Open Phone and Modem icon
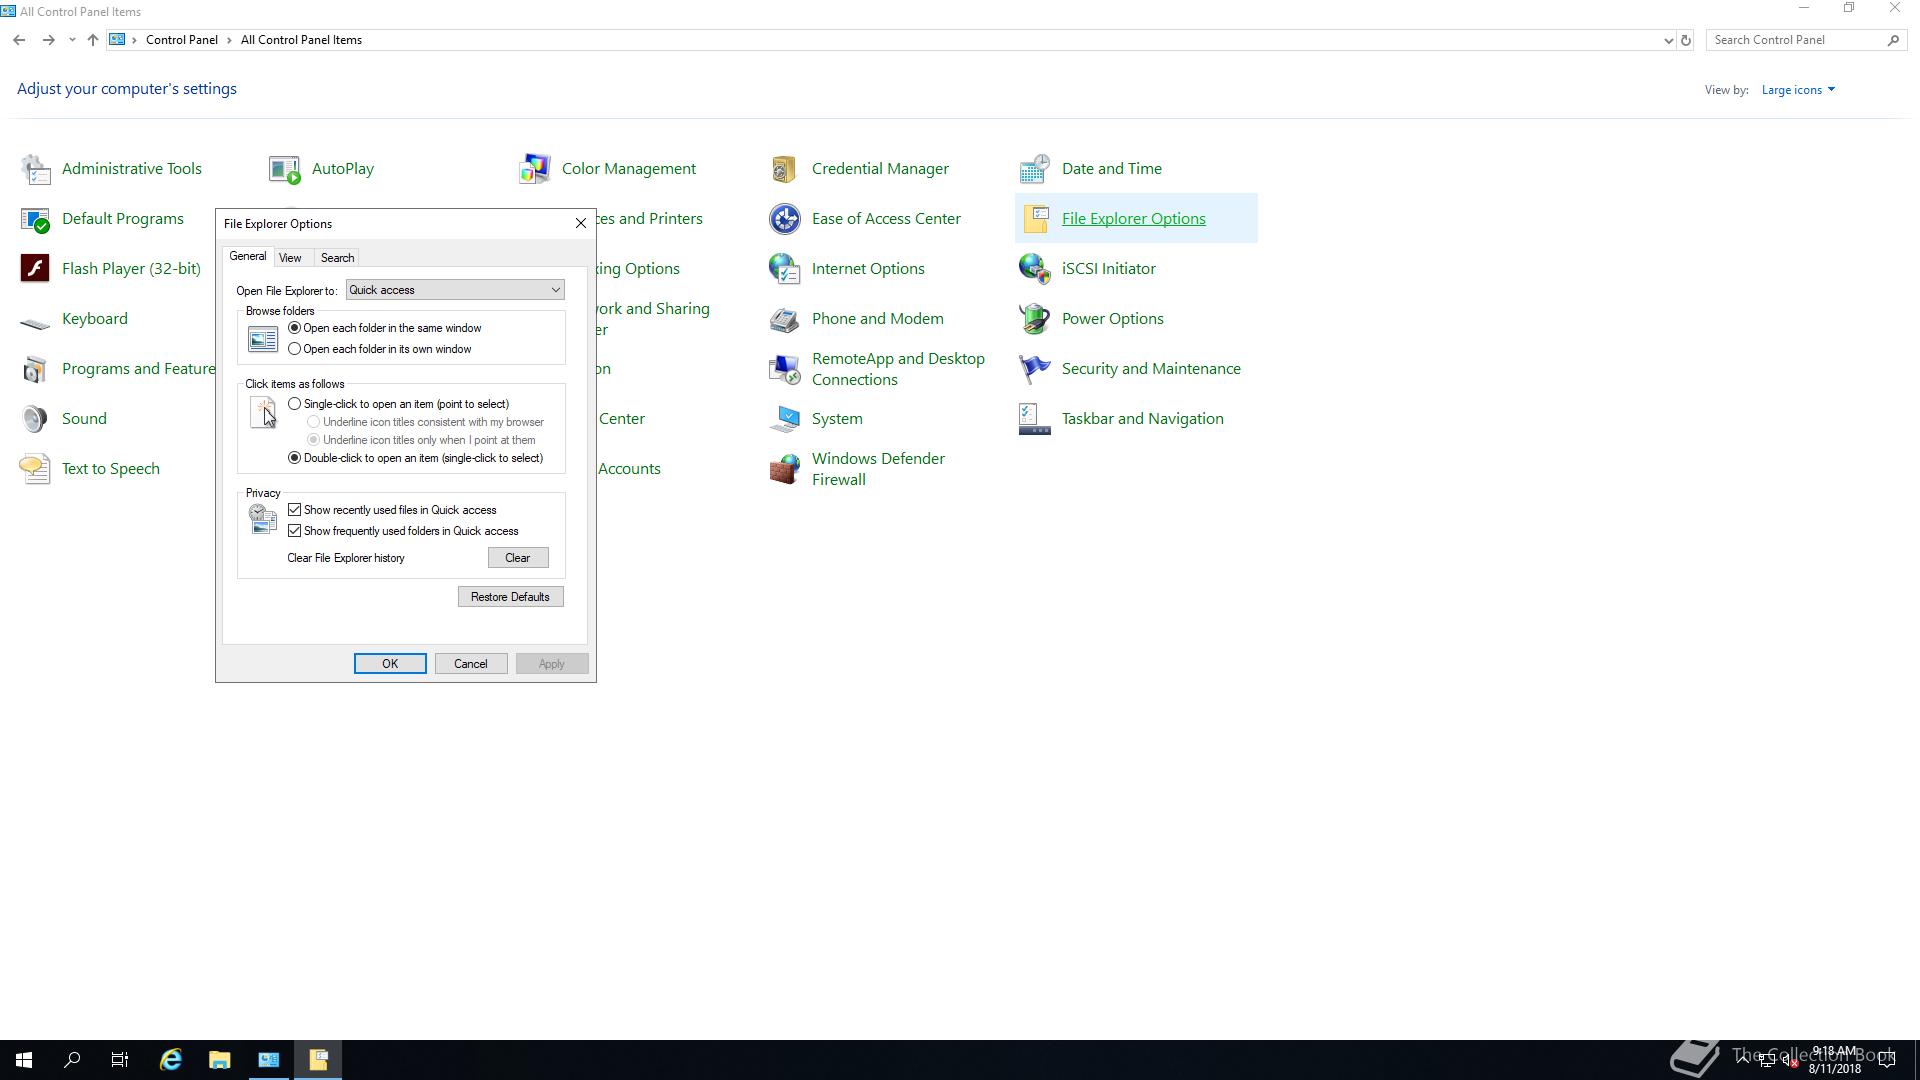Image resolution: width=1920 pixels, height=1080 pixels. tap(785, 319)
